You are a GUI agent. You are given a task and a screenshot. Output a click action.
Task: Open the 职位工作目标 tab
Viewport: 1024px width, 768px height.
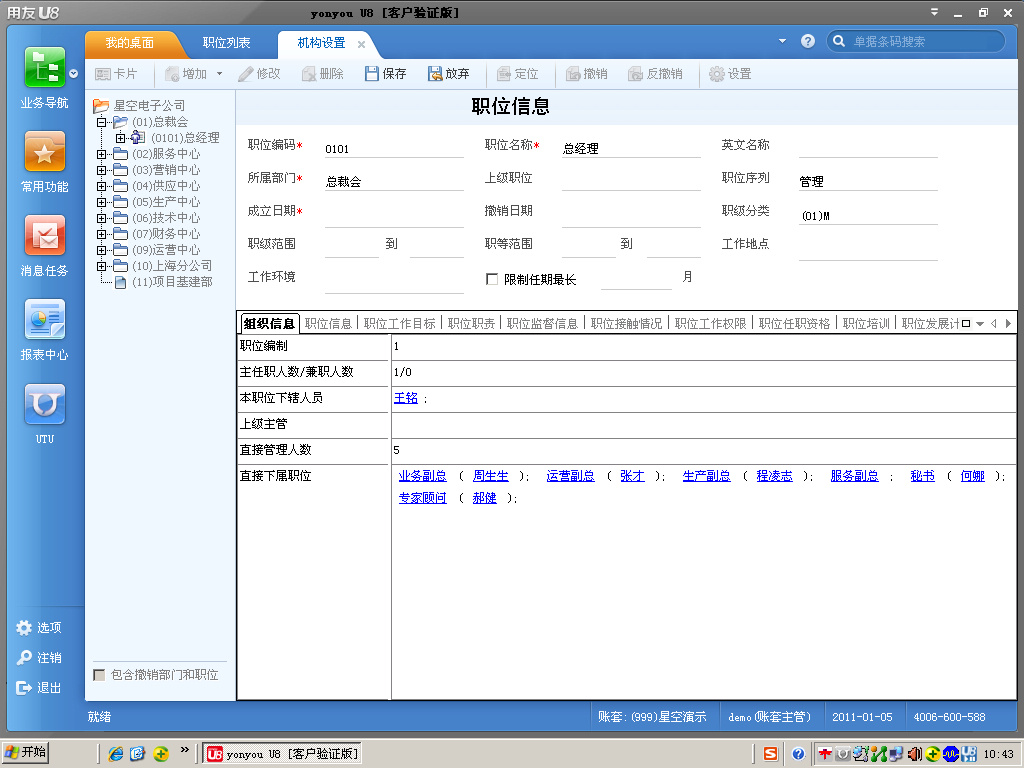pos(400,324)
